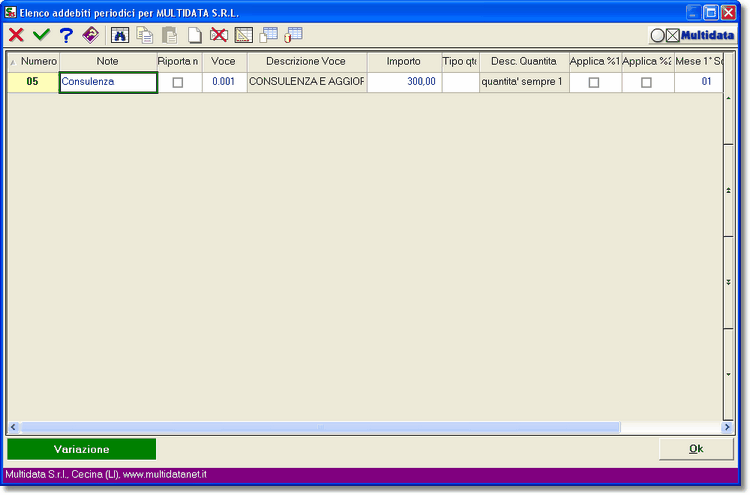This screenshot has width=750, height=495.
Task: Minimize the Elenco addebiti periodici window
Action: click(694, 12)
